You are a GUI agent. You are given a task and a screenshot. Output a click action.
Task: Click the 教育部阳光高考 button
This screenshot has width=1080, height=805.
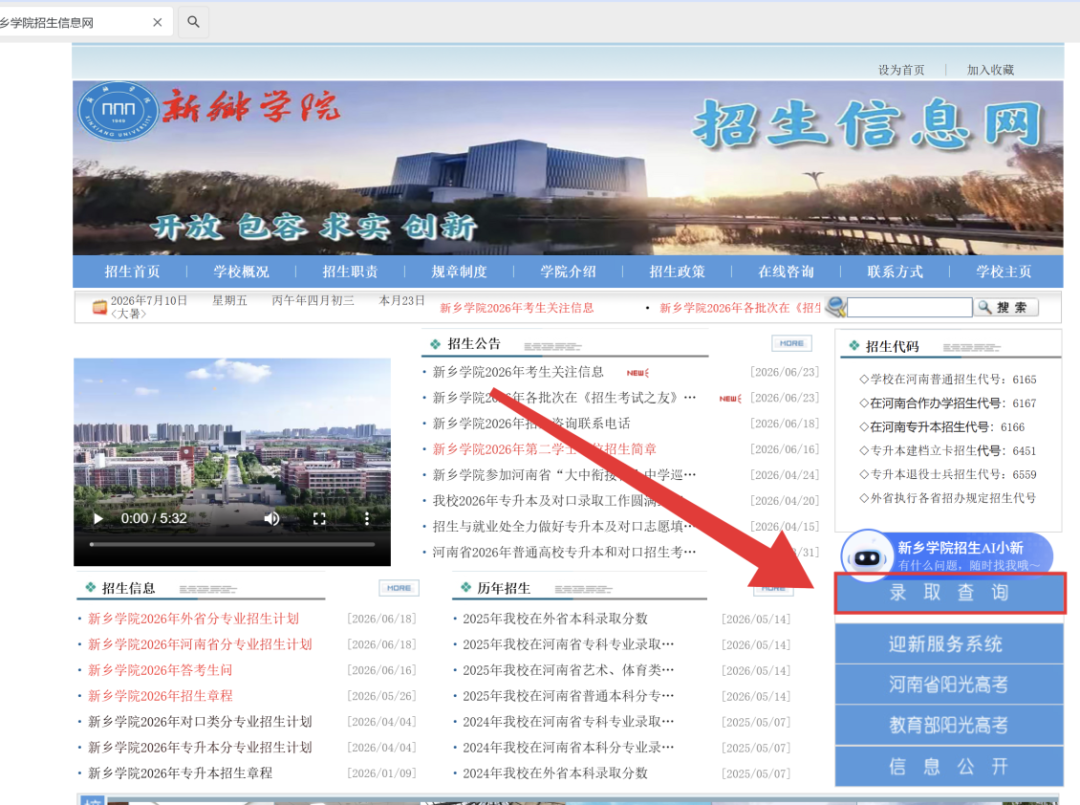(x=949, y=725)
